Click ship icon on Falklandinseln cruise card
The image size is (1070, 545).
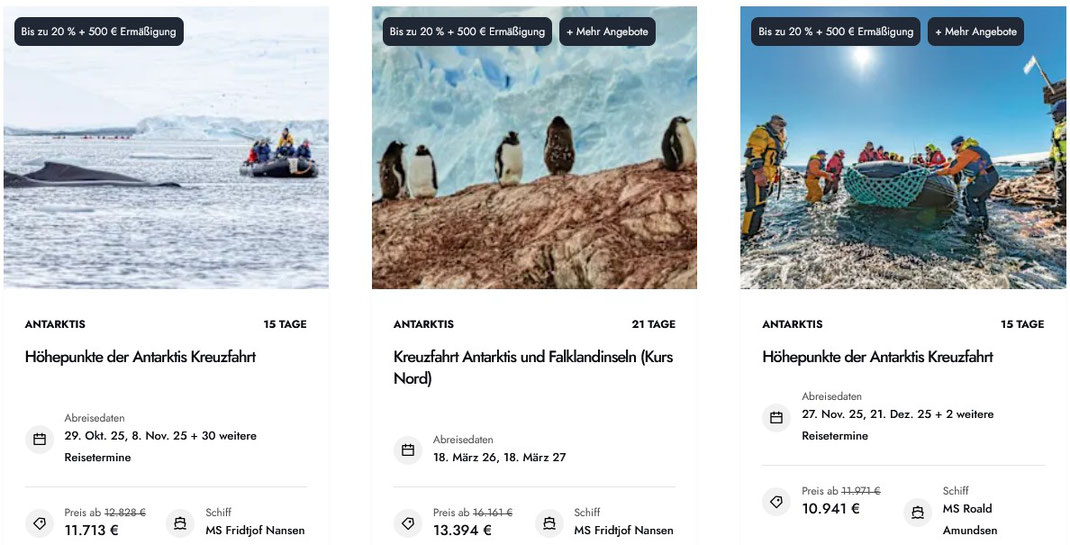pos(549,523)
